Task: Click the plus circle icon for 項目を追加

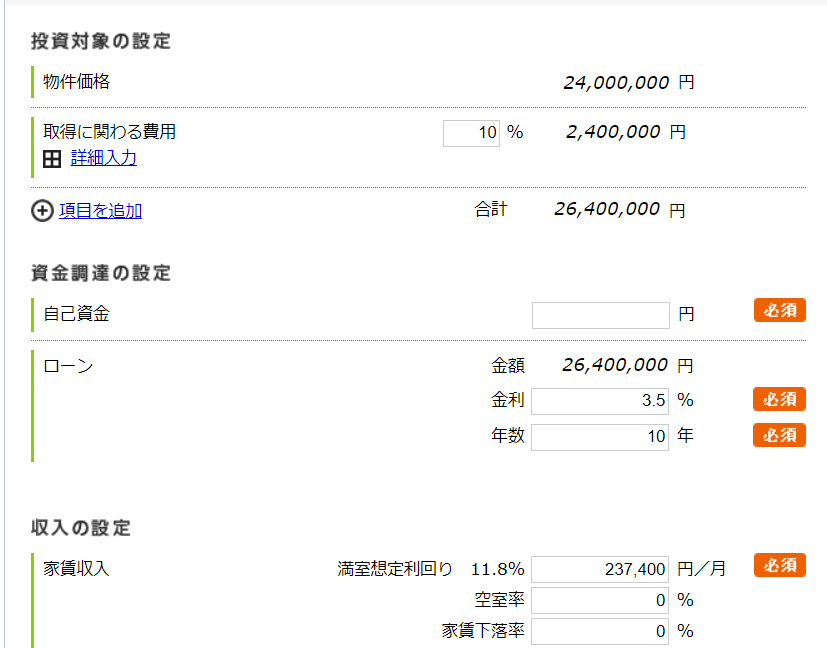Action: 43,211
